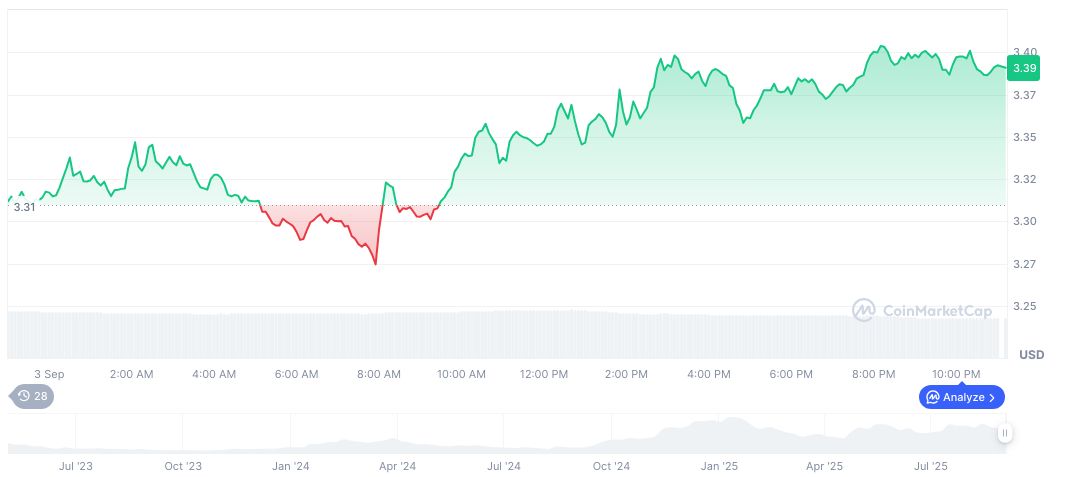Select Jan '24 on the range navigator
Screen dimensions: 1072x477
point(290,466)
